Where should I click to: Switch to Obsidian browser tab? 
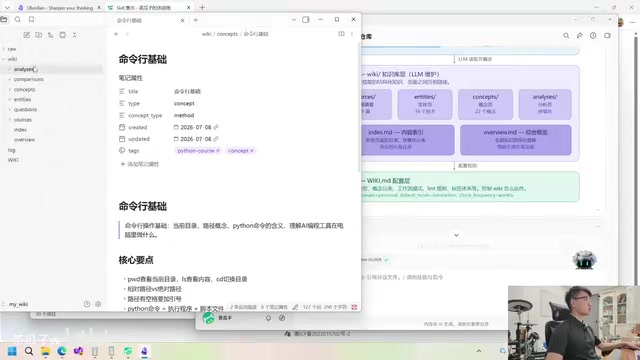[60, 8]
